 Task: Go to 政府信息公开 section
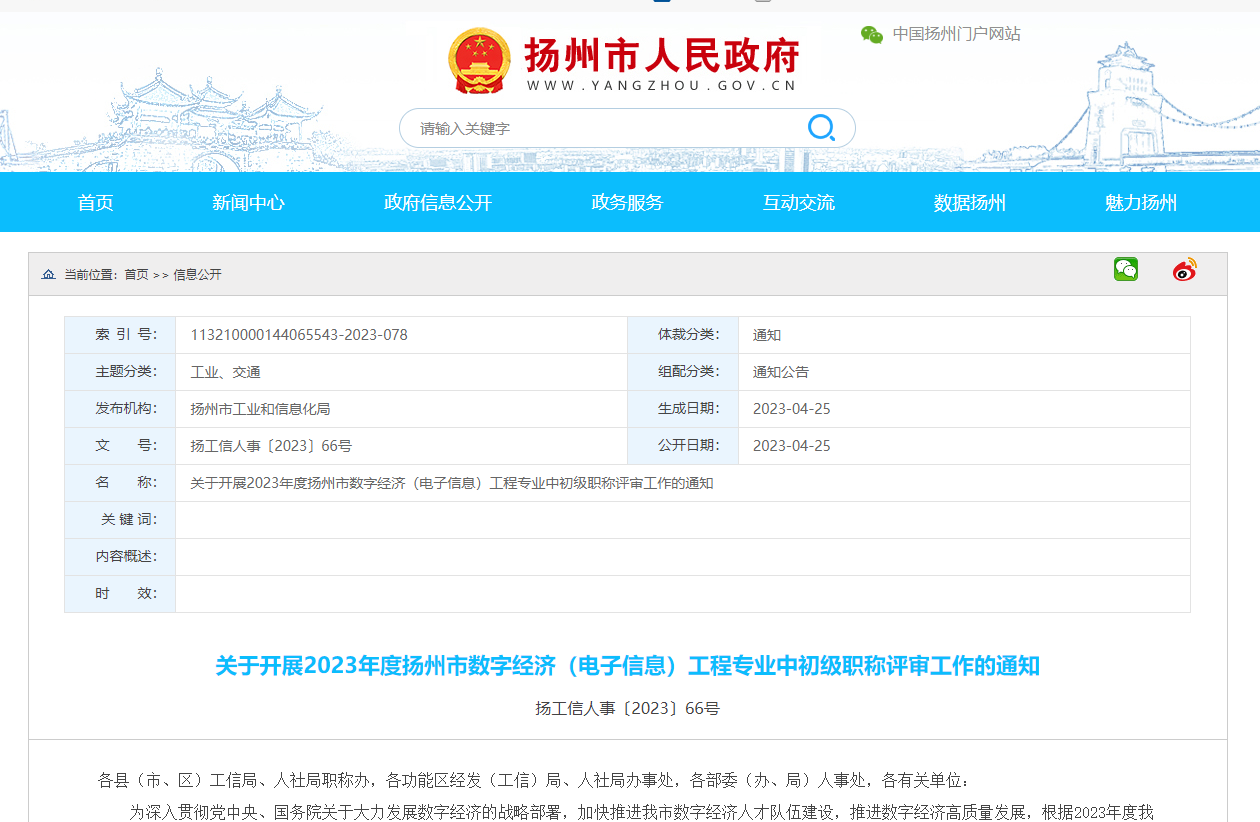click(438, 203)
